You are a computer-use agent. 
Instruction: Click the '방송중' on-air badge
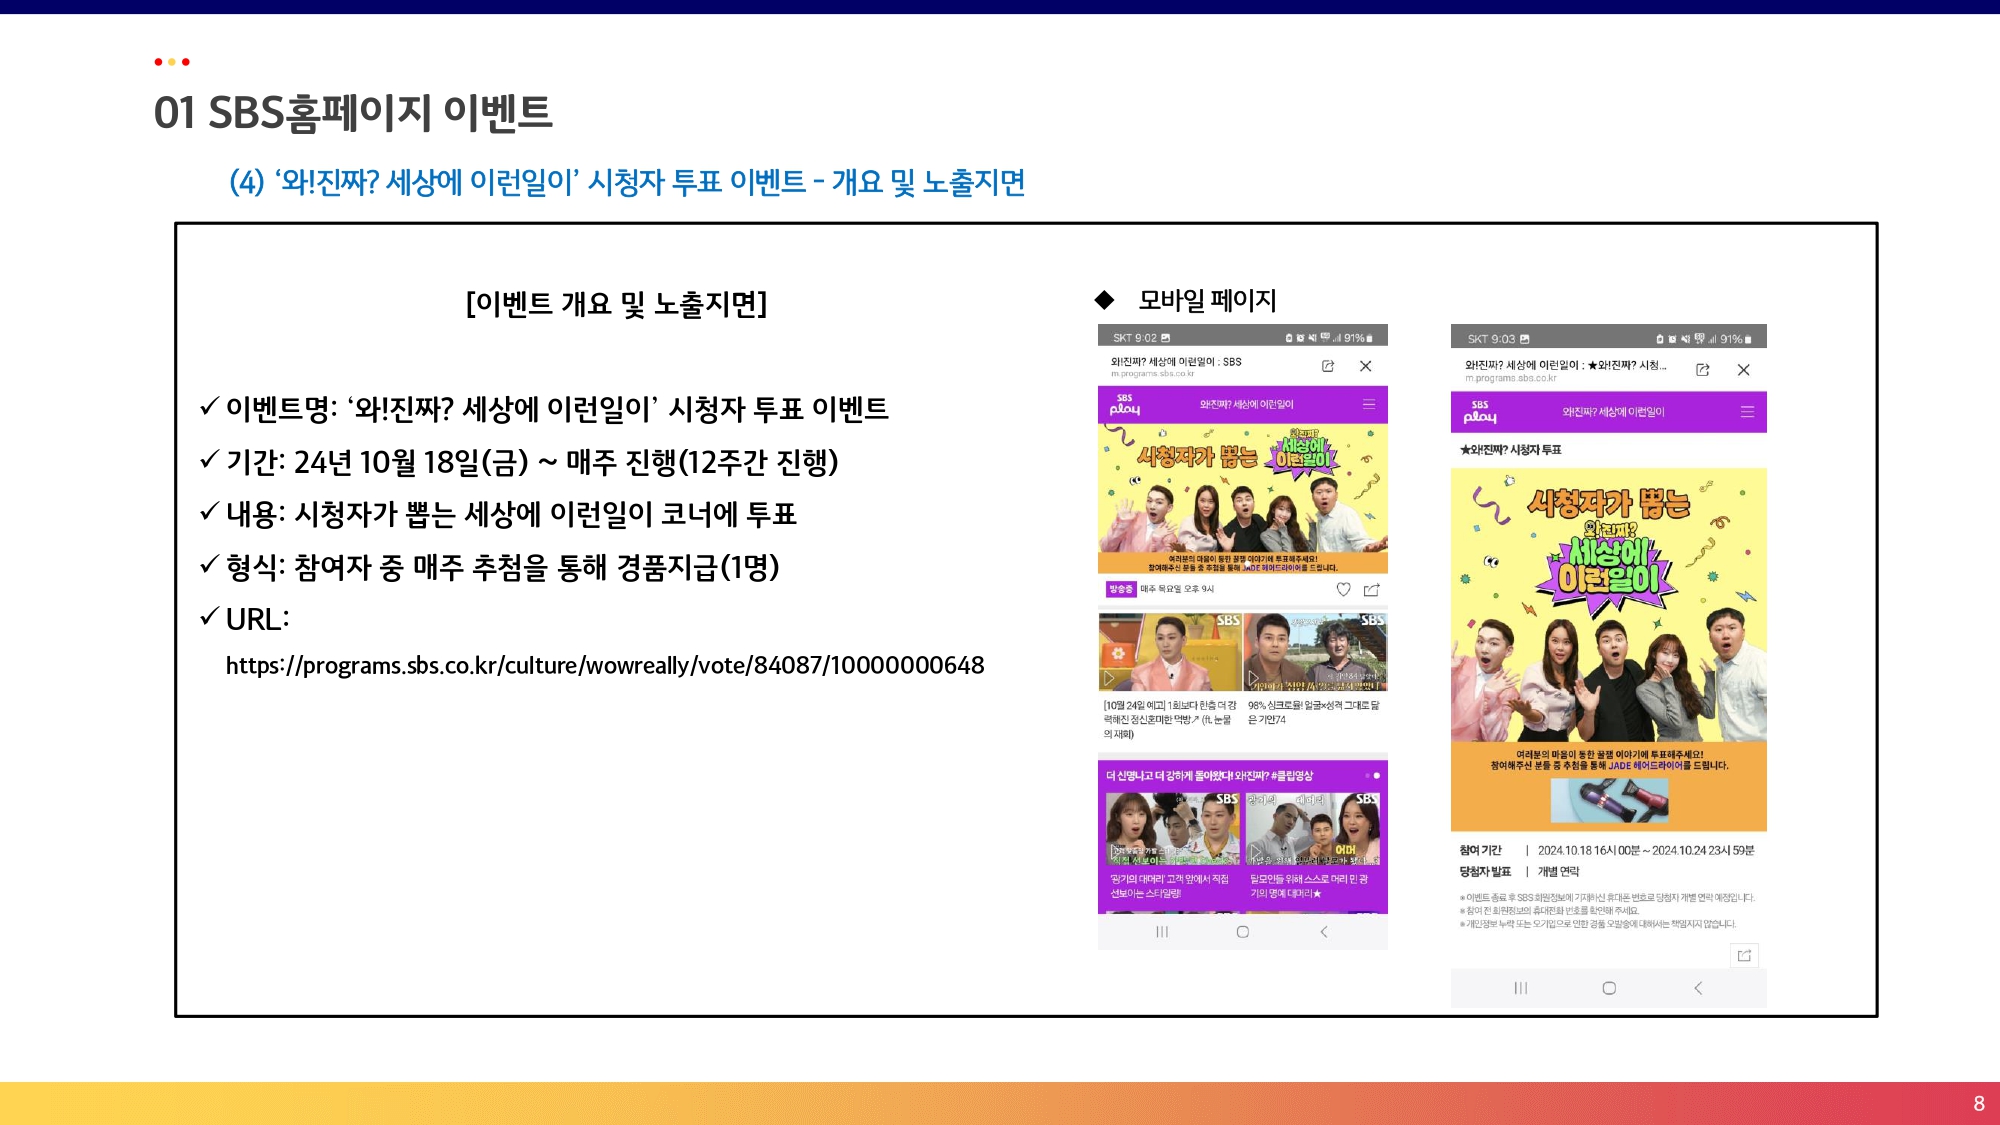click(1121, 589)
